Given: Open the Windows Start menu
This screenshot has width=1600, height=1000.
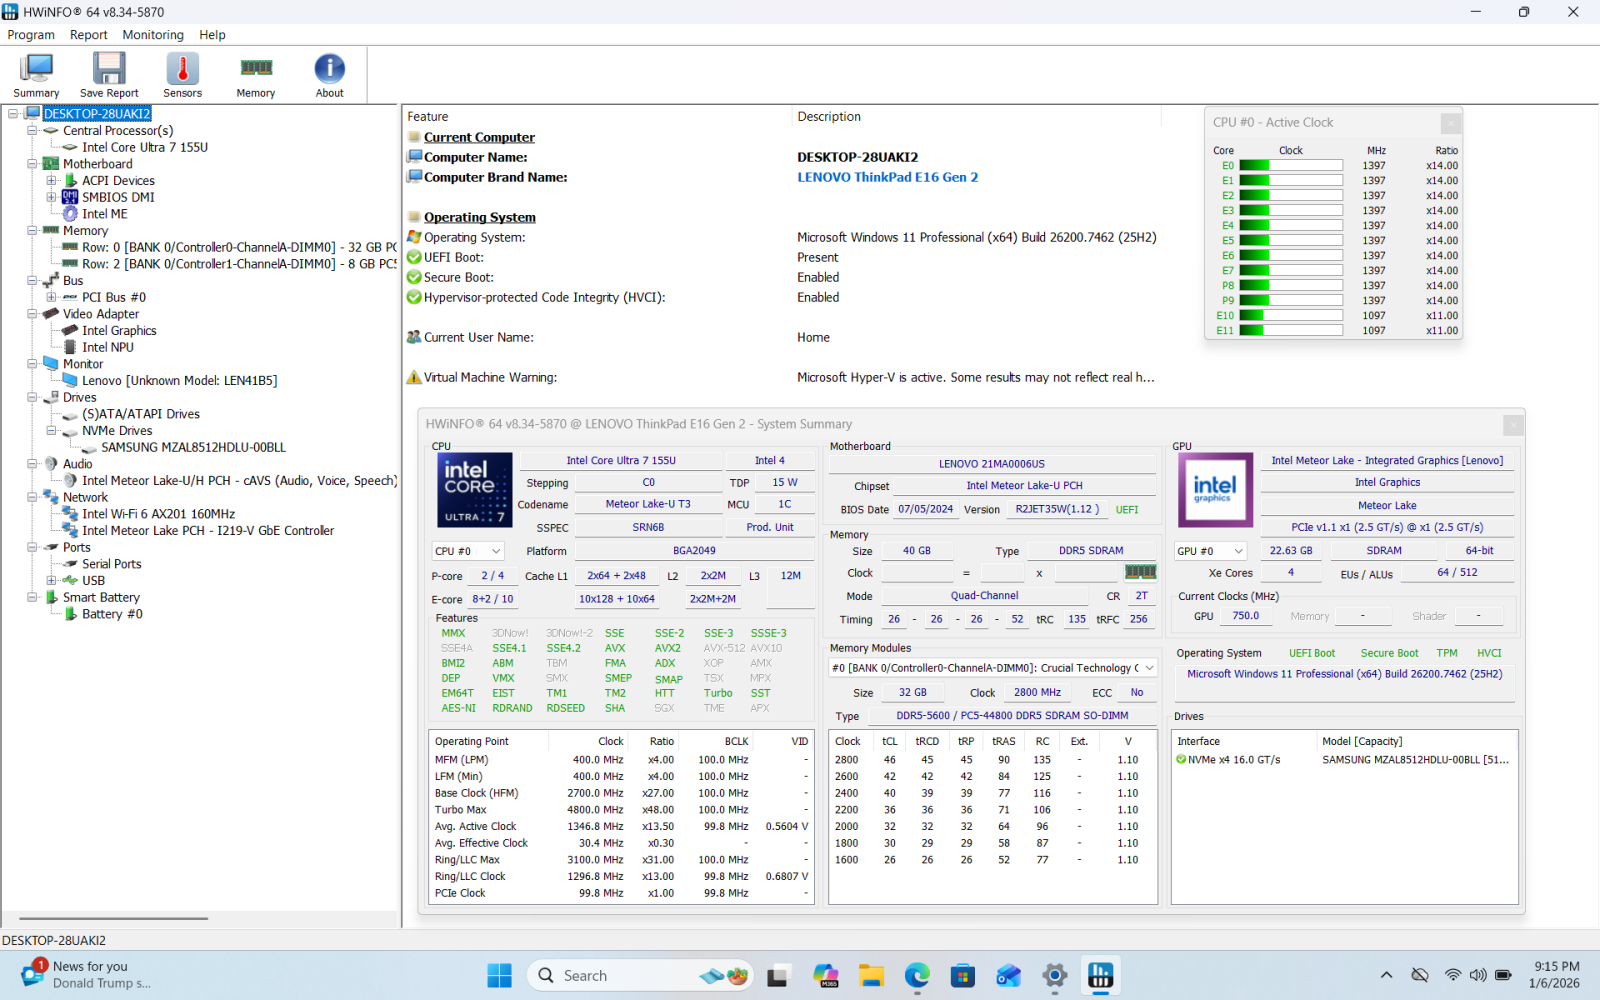Looking at the screenshot, I should 499,975.
